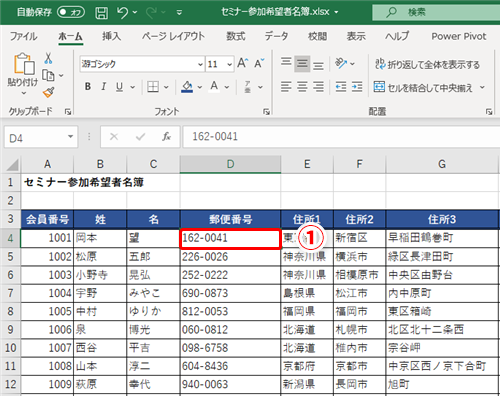This screenshot has height=396, width=500.
Task: Select cell containing 690-0873
Action: [x=230, y=293]
